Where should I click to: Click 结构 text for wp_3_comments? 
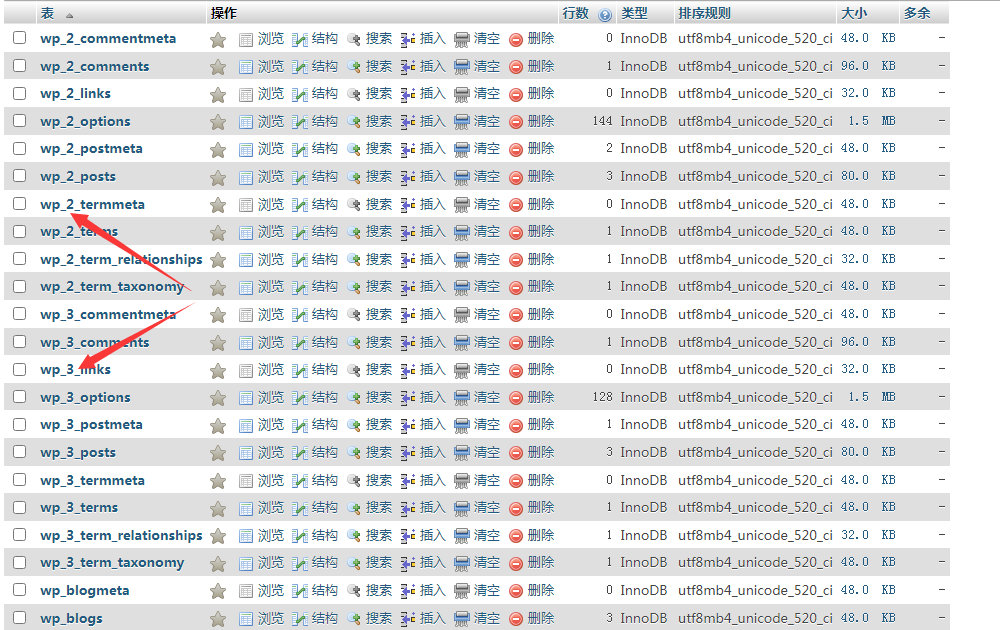coord(325,342)
